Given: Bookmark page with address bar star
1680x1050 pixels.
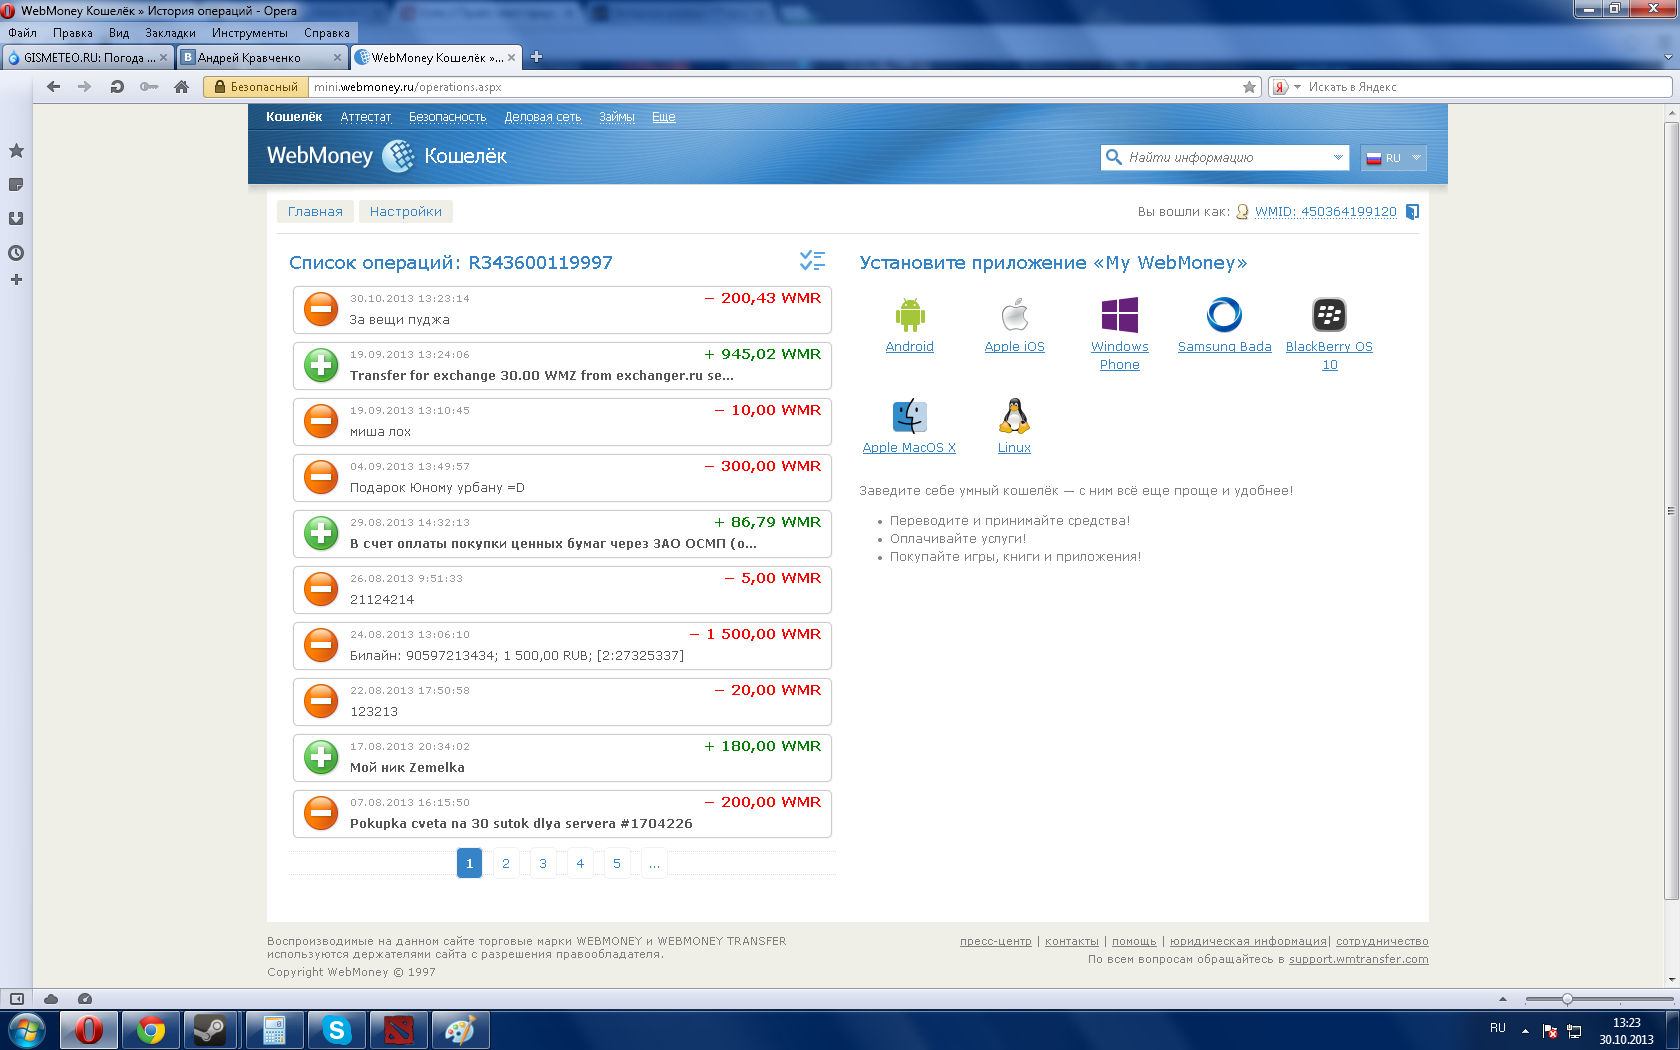Looking at the screenshot, I should (x=1249, y=87).
